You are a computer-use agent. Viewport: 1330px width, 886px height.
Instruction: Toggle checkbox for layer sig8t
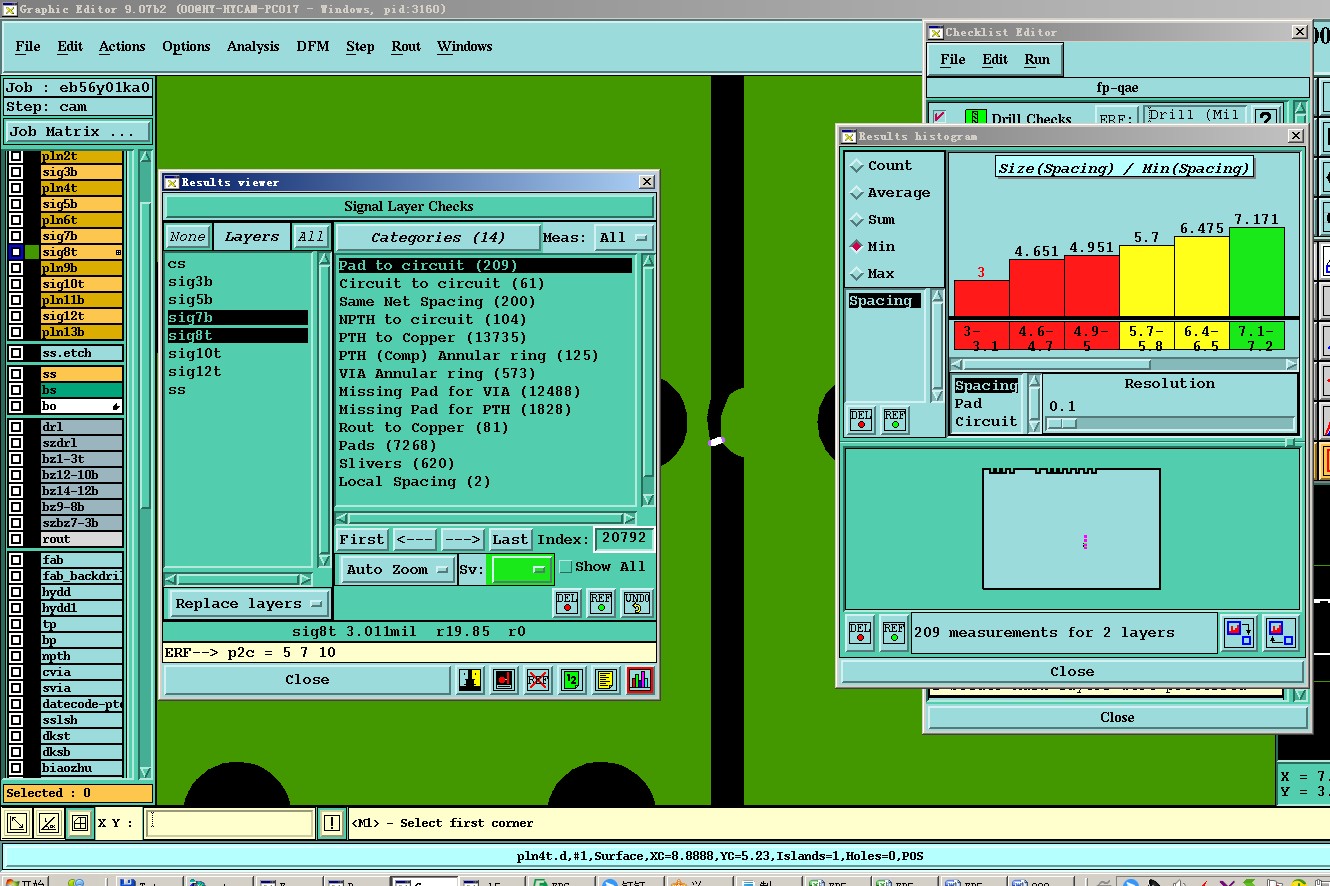click(x=16, y=252)
